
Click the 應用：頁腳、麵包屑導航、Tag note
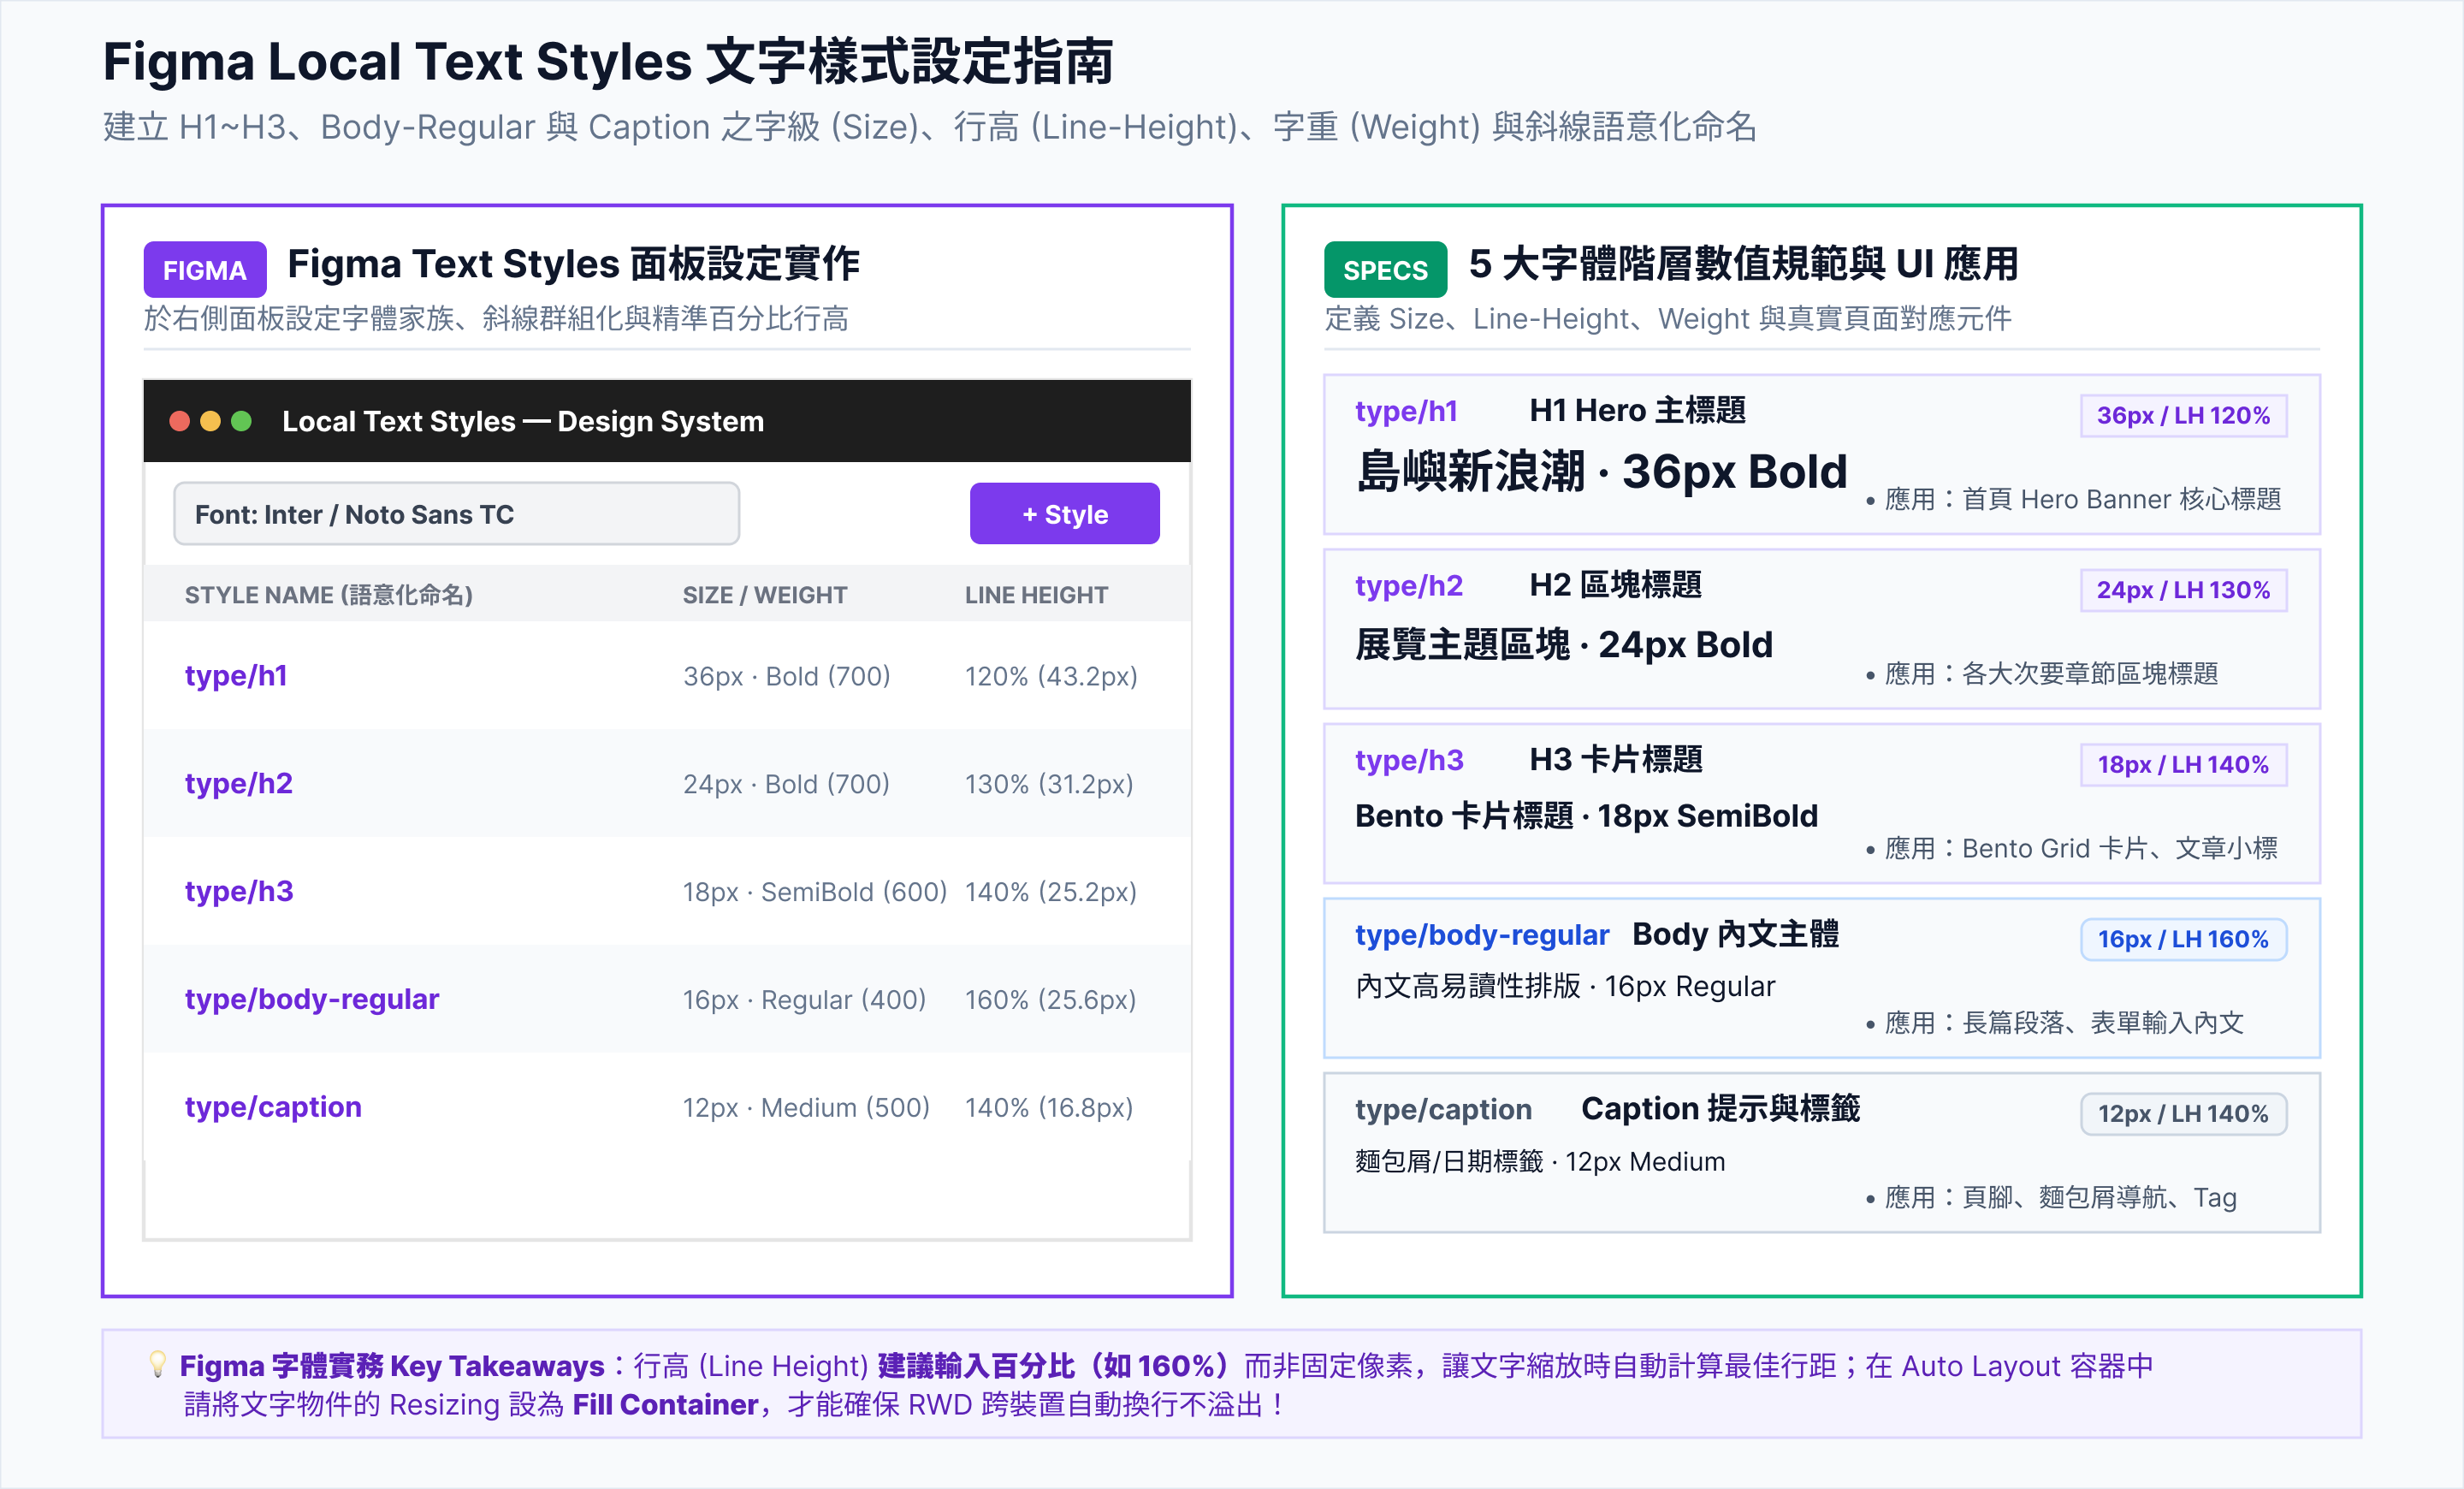(x=2051, y=1197)
